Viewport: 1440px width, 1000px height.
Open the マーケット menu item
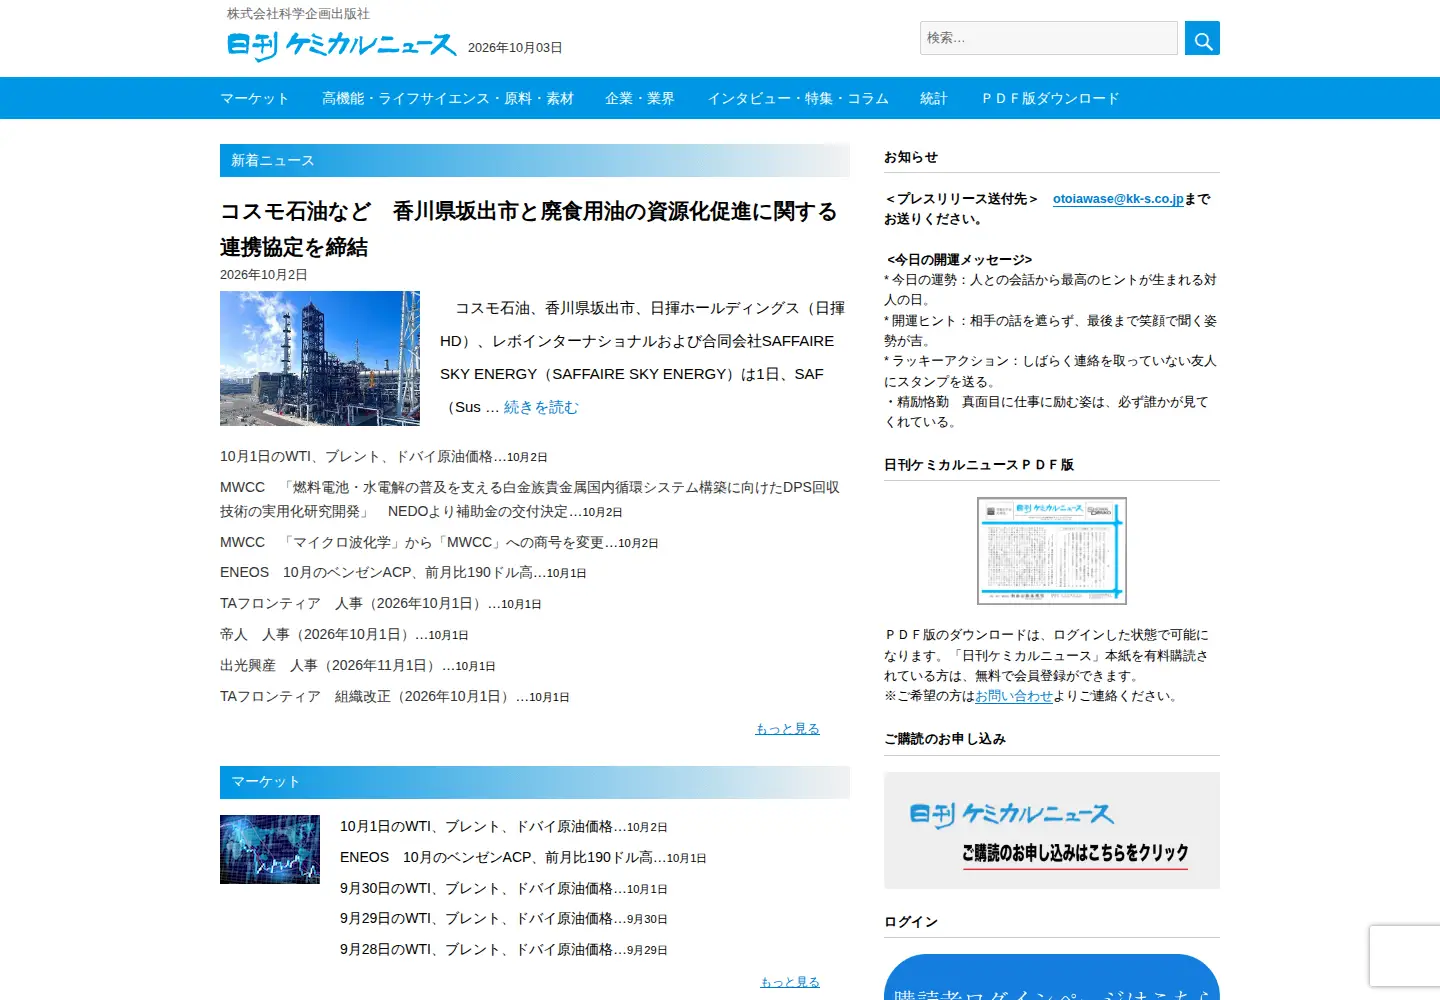[255, 98]
